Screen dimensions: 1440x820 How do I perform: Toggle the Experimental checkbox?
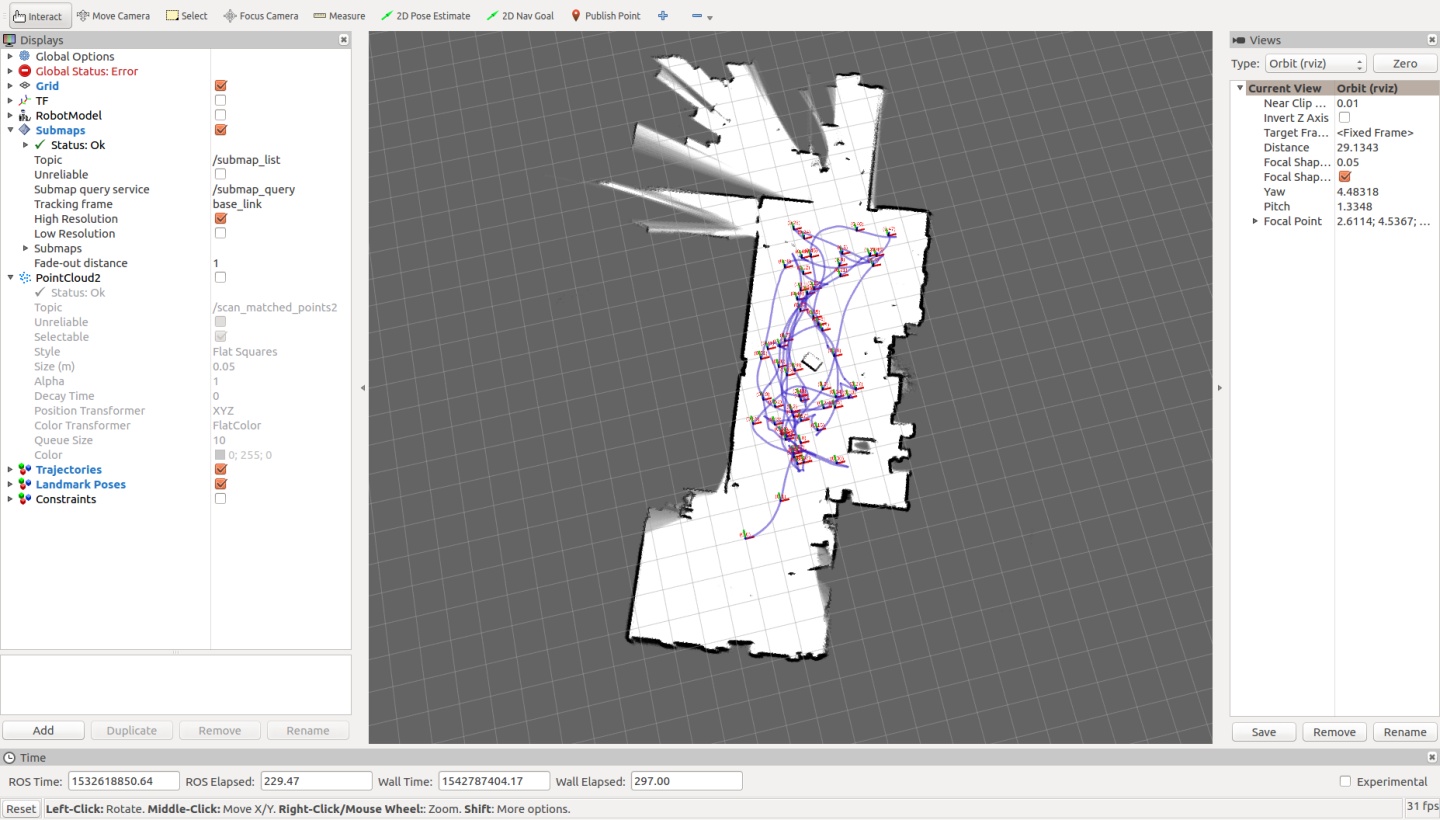[x=1345, y=781]
